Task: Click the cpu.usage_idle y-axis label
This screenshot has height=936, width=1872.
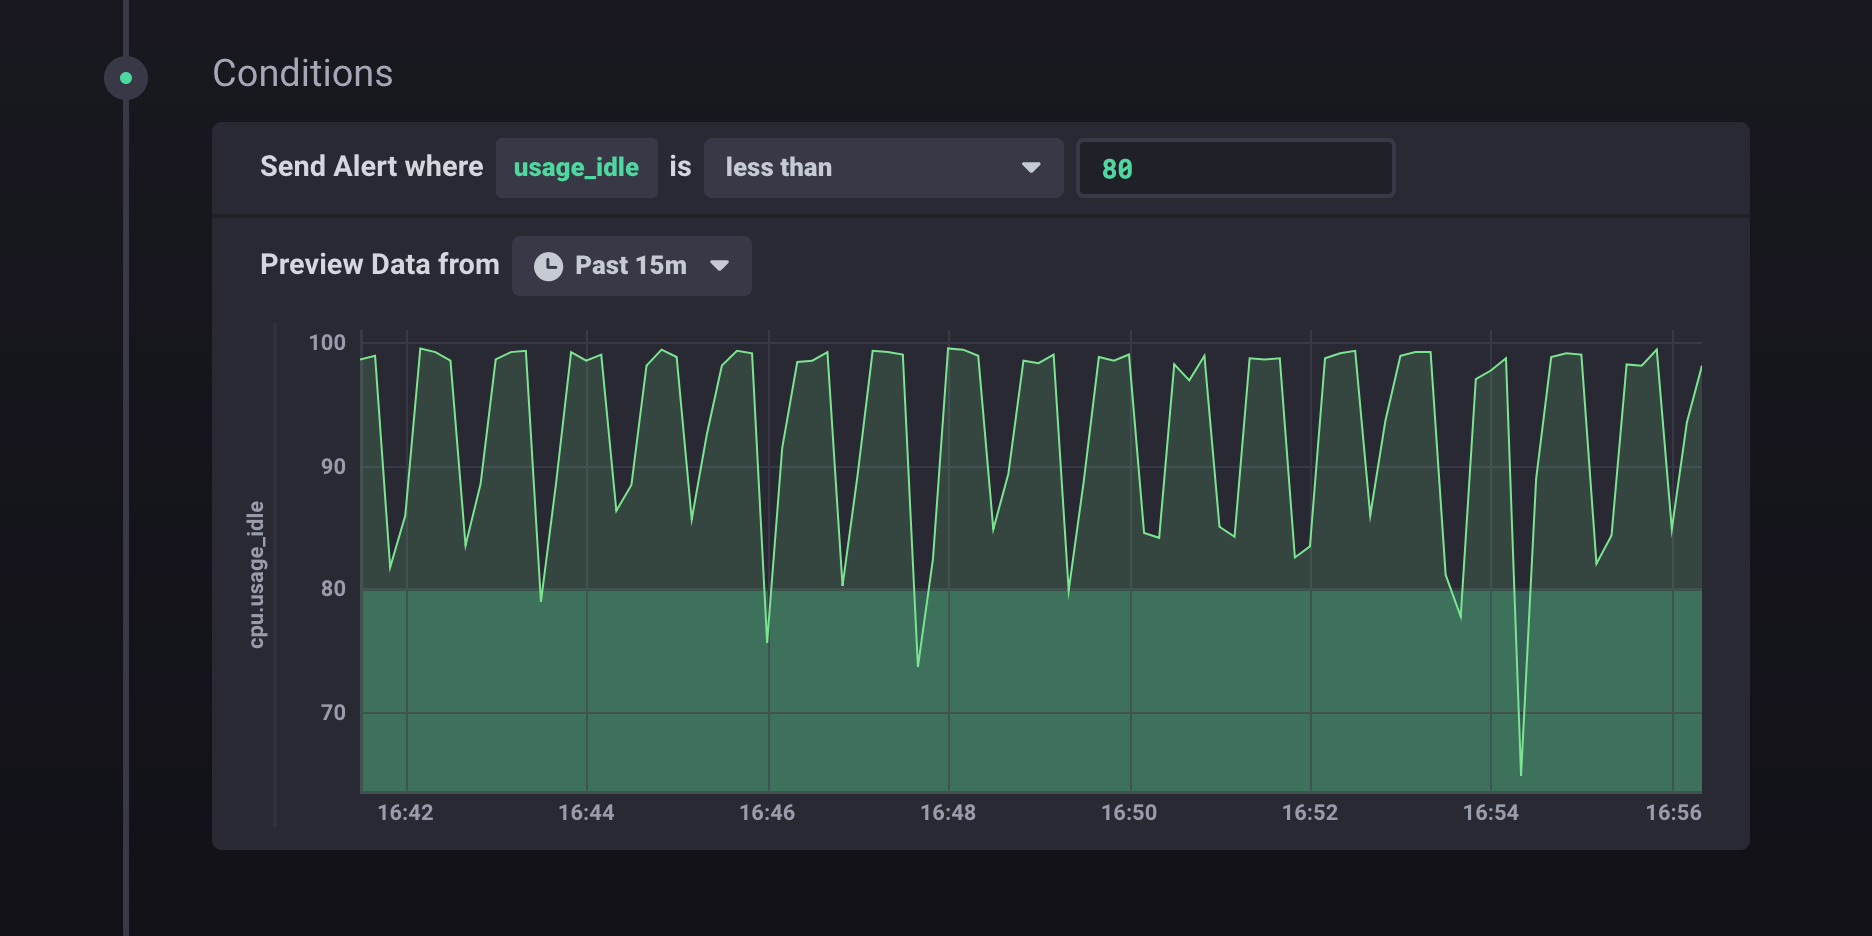Action: coord(257,575)
